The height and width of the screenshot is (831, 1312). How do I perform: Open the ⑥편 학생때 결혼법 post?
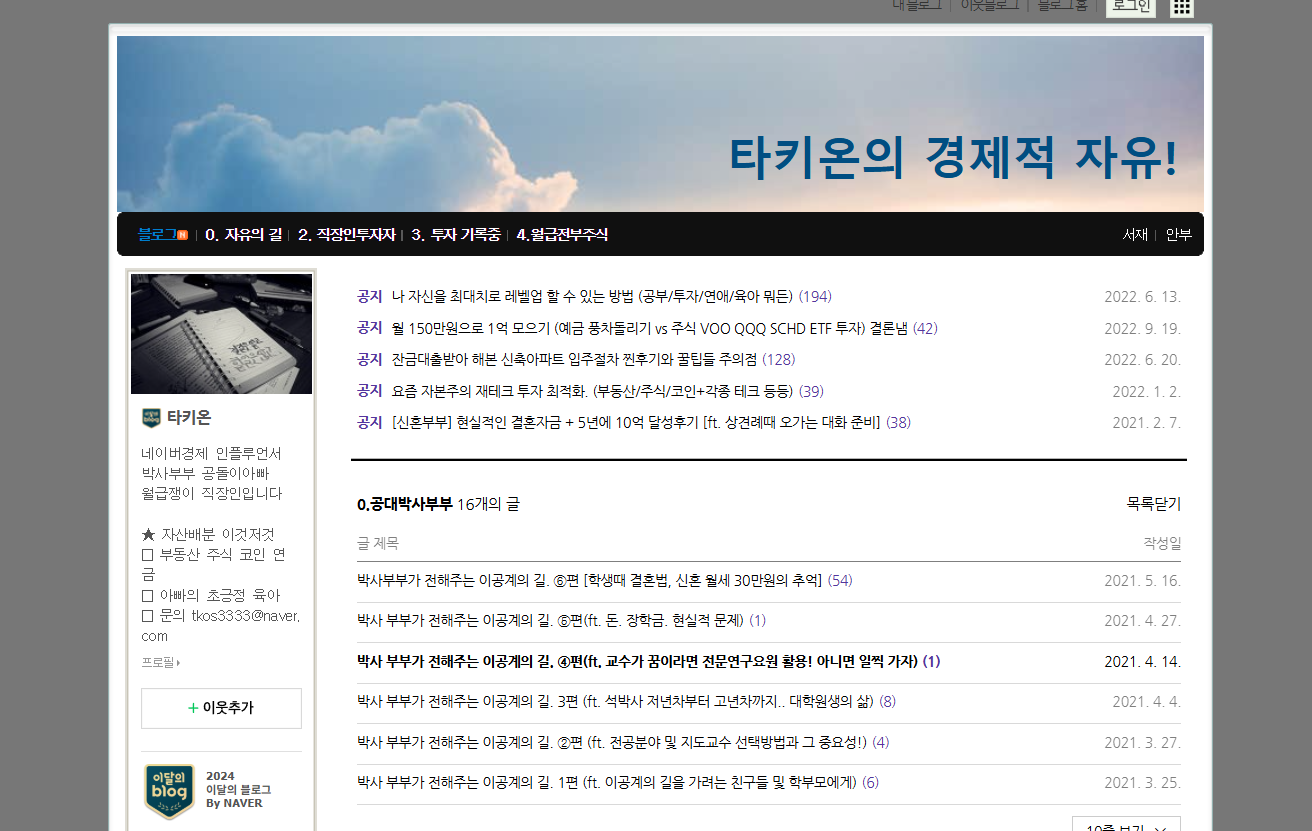590,581
